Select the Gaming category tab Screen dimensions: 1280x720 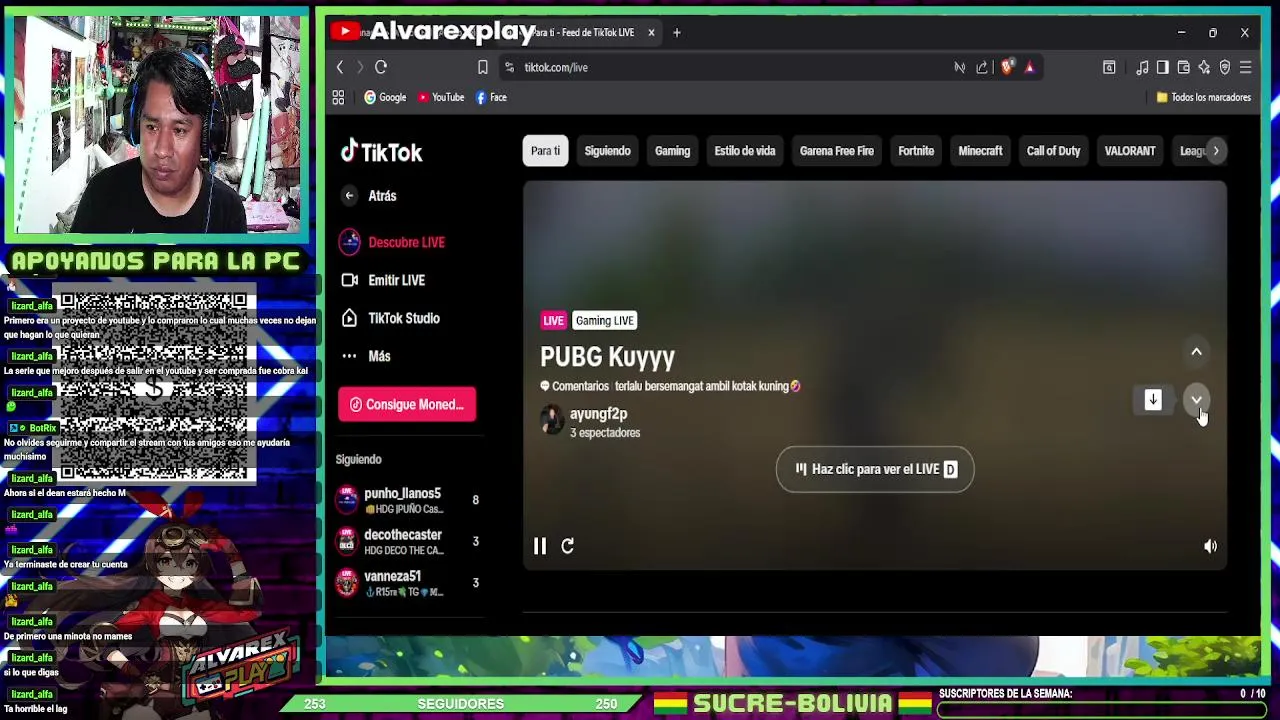click(x=672, y=151)
